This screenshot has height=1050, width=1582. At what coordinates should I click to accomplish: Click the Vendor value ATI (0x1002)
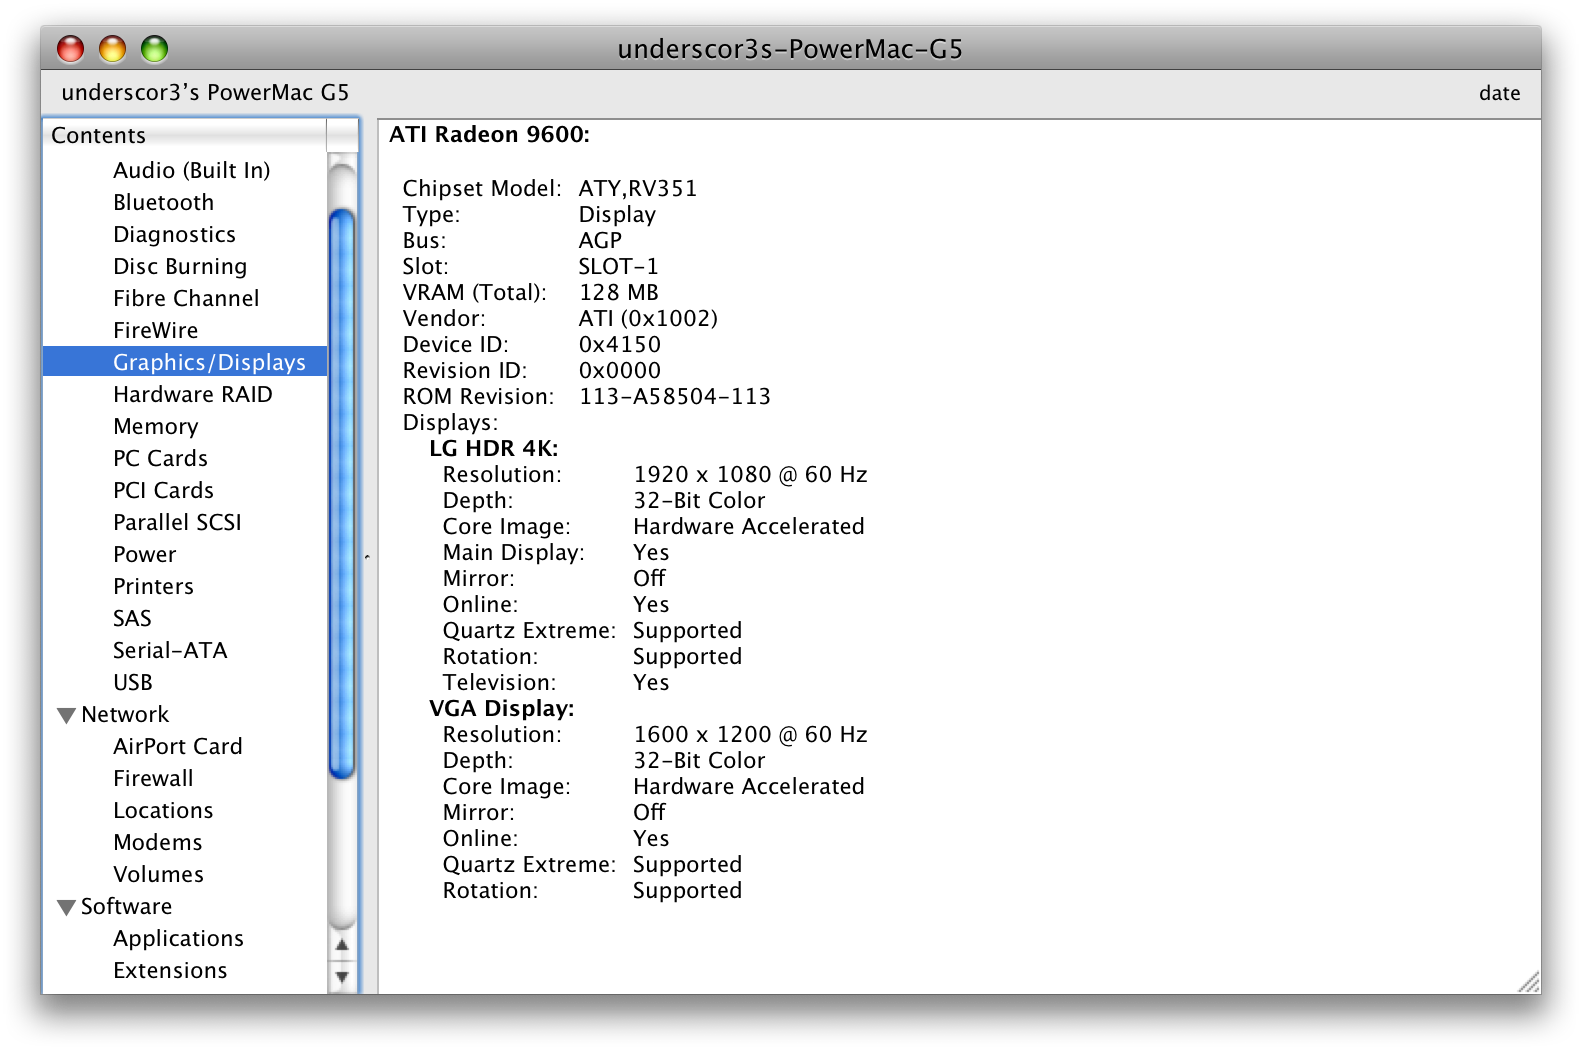click(648, 318)
